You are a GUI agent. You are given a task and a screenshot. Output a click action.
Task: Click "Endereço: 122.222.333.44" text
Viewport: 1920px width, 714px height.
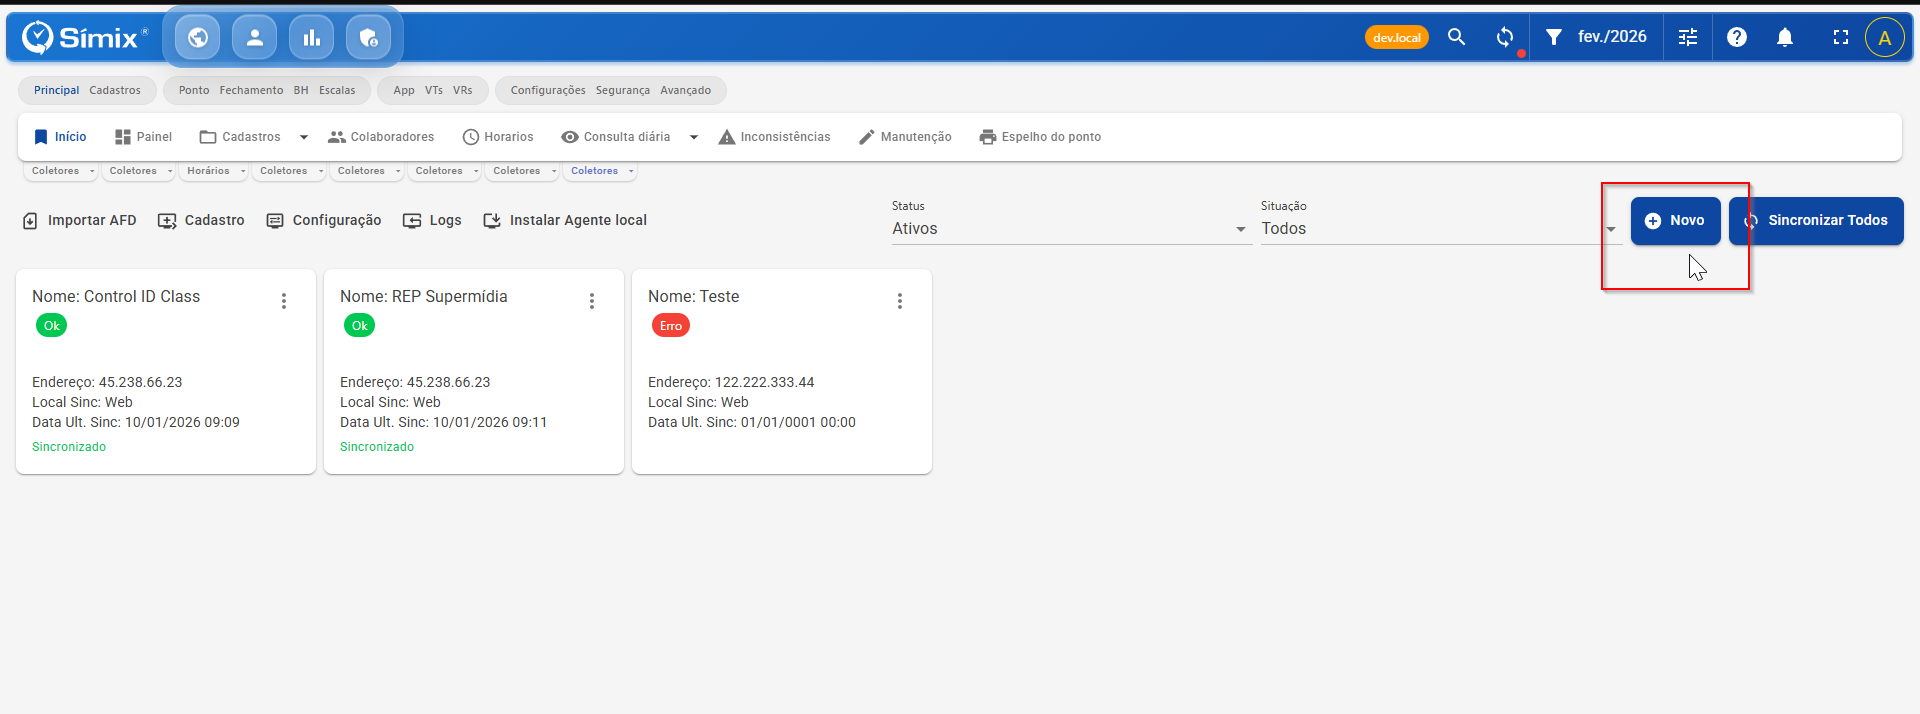coord(731,382)
